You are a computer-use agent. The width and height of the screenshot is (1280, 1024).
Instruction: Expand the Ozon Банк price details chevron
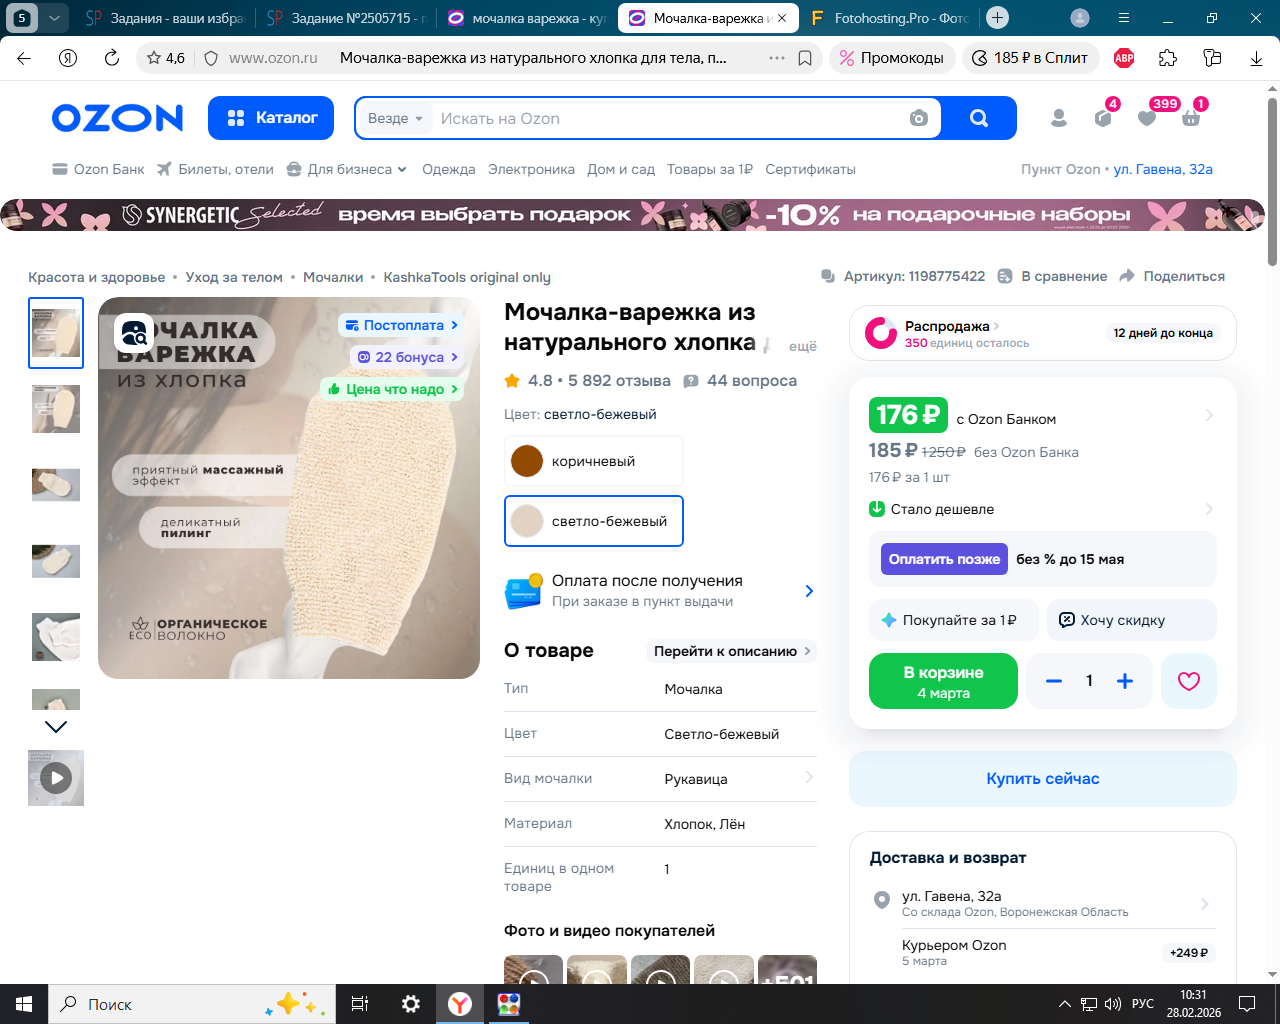(1209, 415)
